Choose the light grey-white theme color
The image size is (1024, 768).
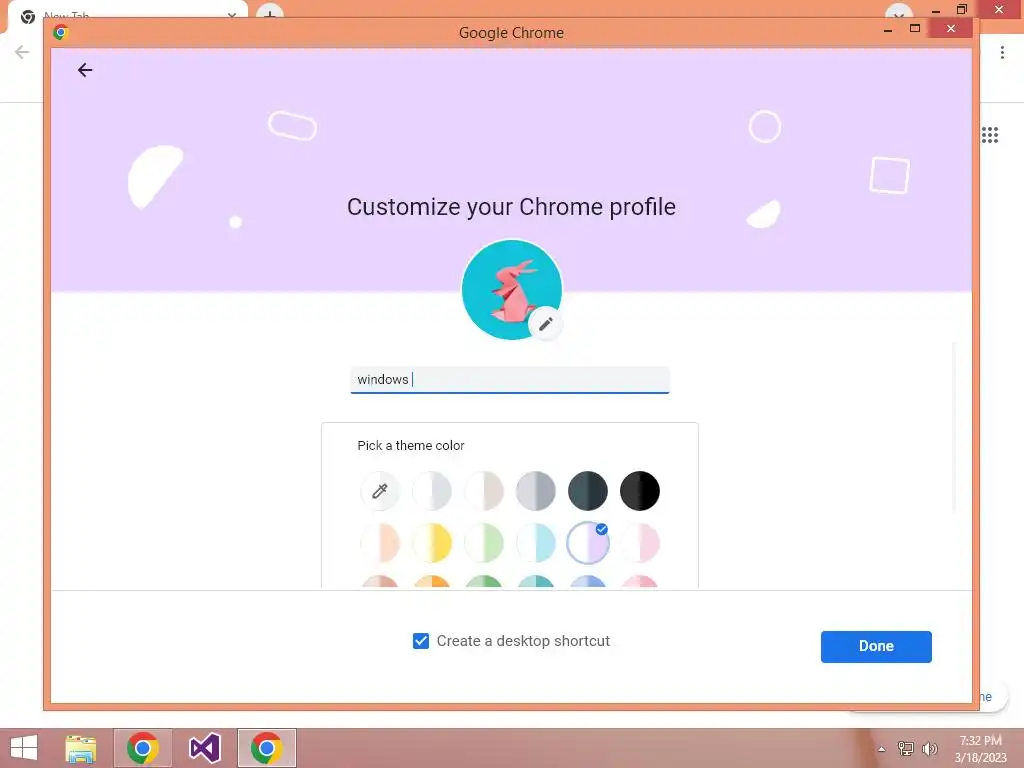[432, 490]
